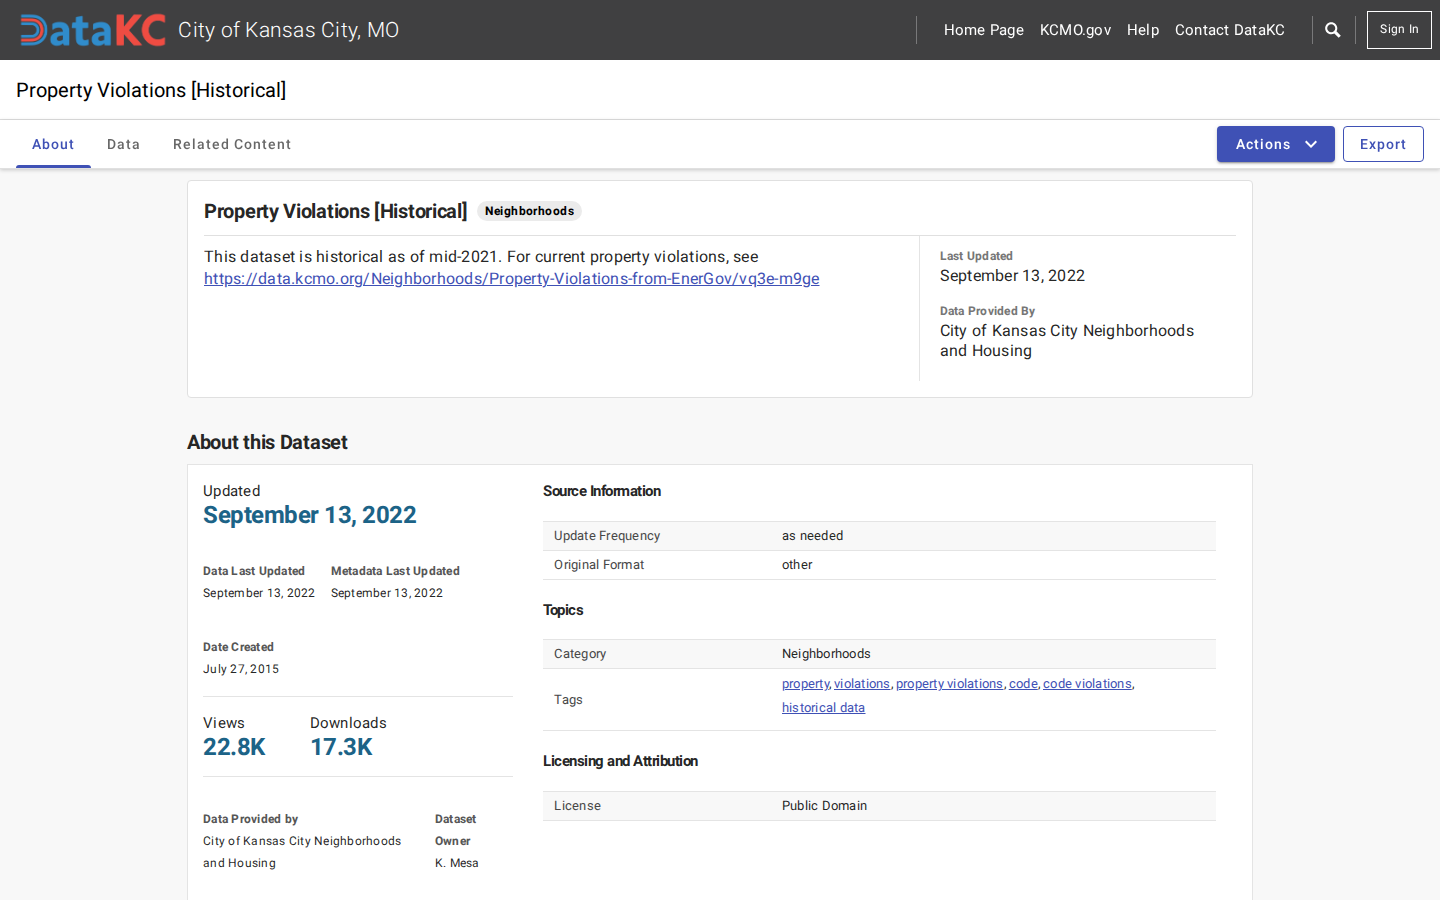Click the large 'September 13, 2022' updated date
Viewport: 1440px width, 900px height.
pyautogui.click(x=310, y=515)
